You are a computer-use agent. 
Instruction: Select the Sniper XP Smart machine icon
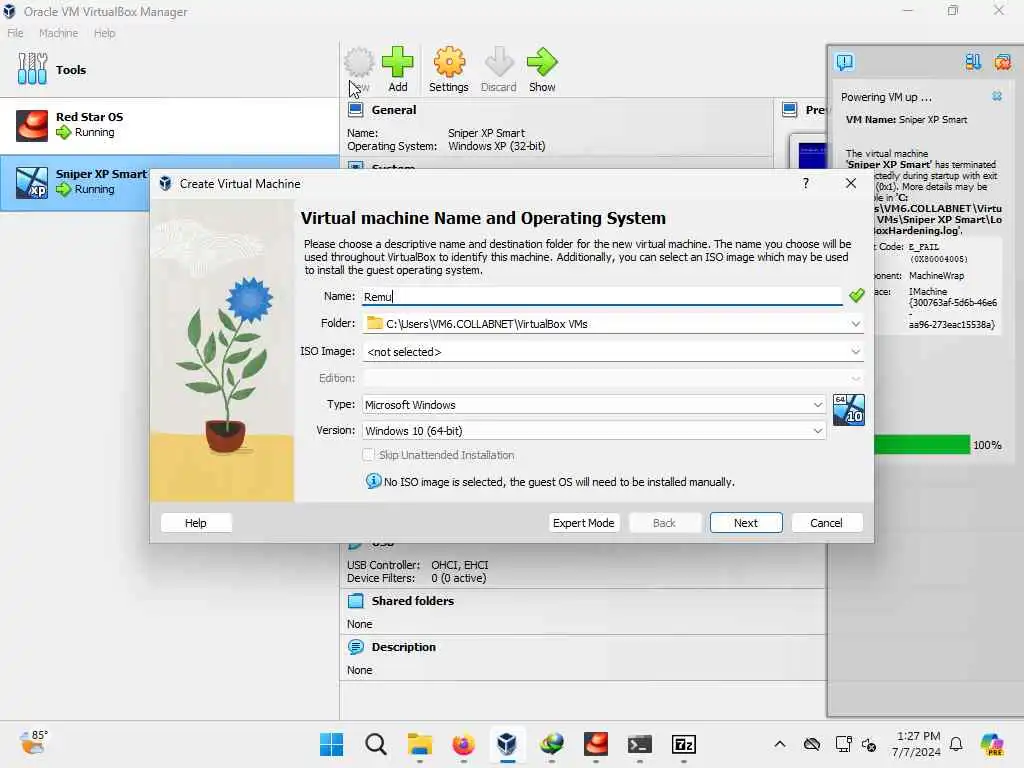point(31,183)
